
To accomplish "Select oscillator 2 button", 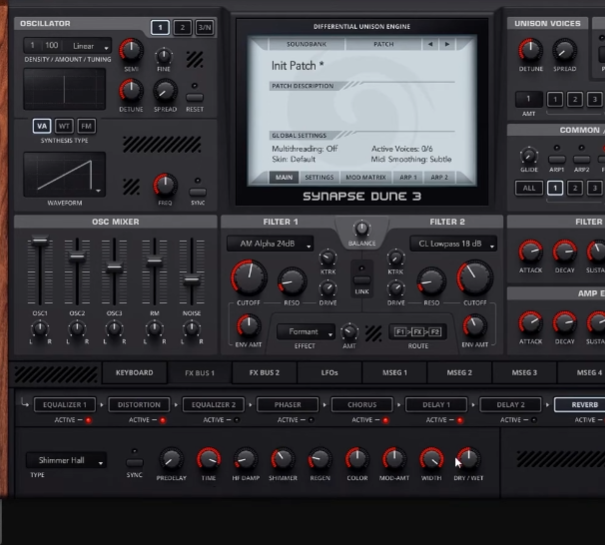I will point(182,27).
